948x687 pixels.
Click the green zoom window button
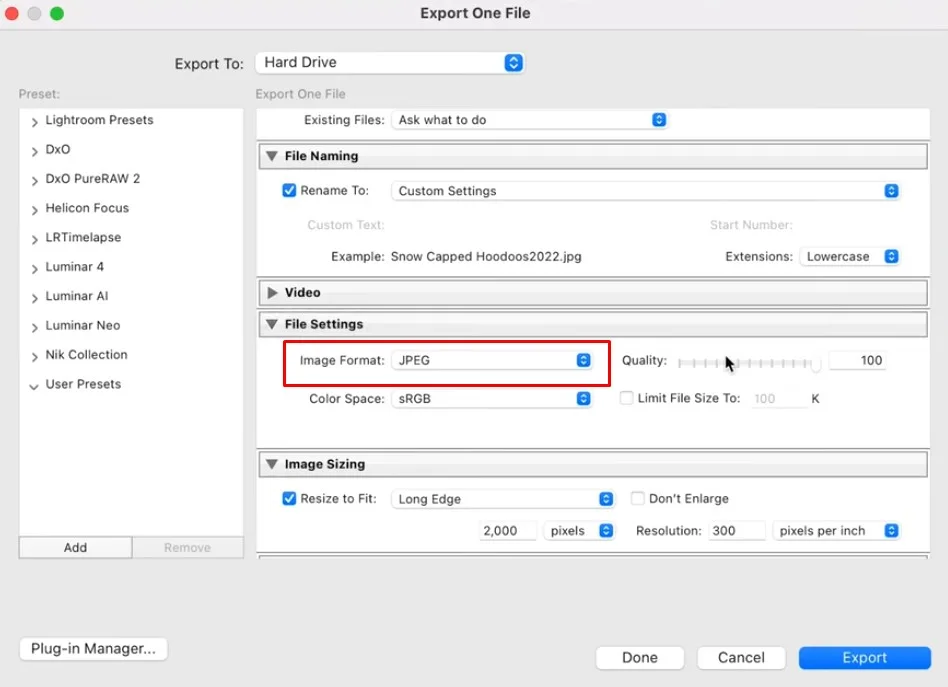(57, 13)
